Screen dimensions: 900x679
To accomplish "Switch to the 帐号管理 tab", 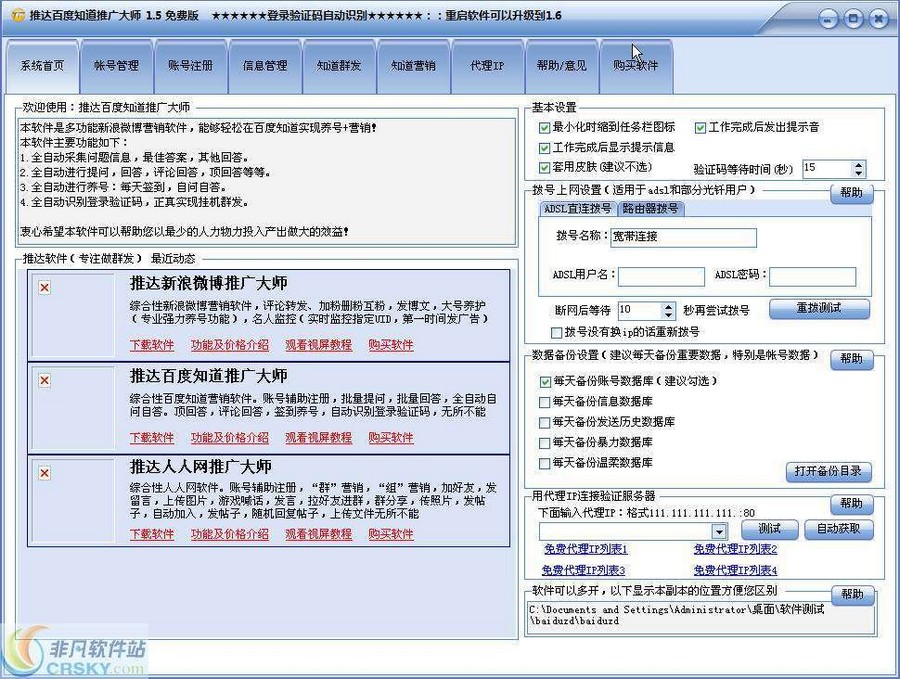I will [117, 66].
